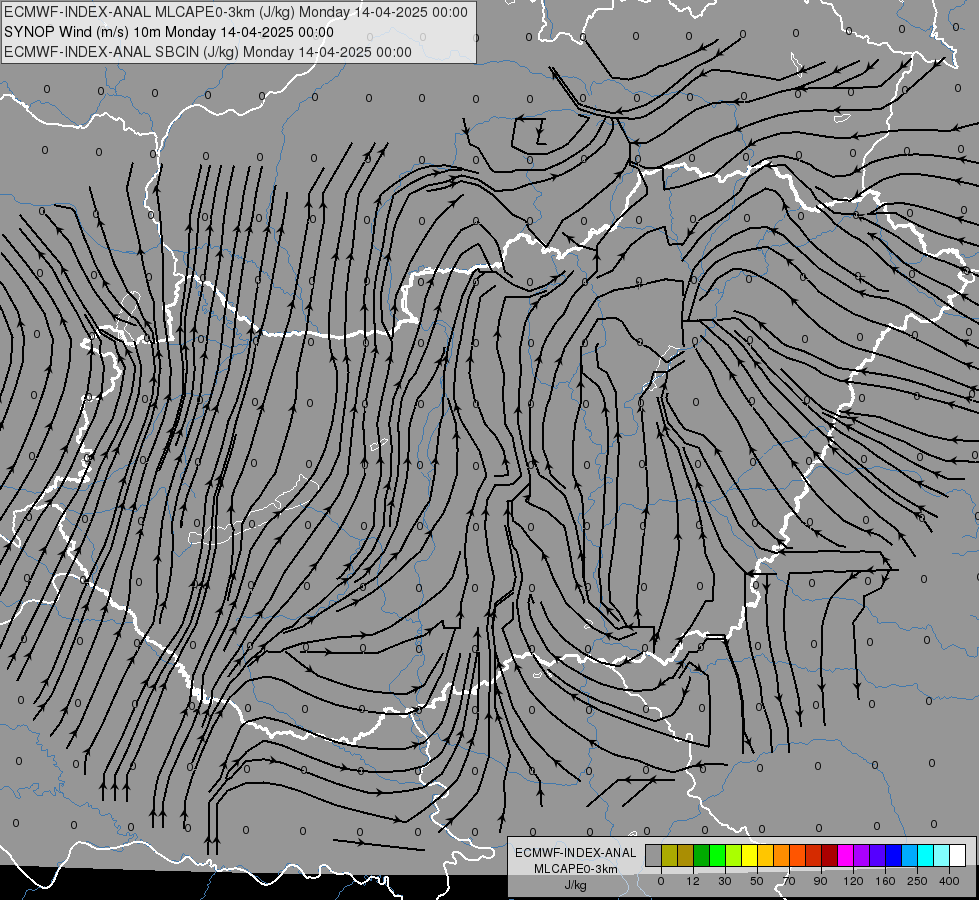
Task: Select the yellow-green legend swatch
Action: click(x=734, y=855)
